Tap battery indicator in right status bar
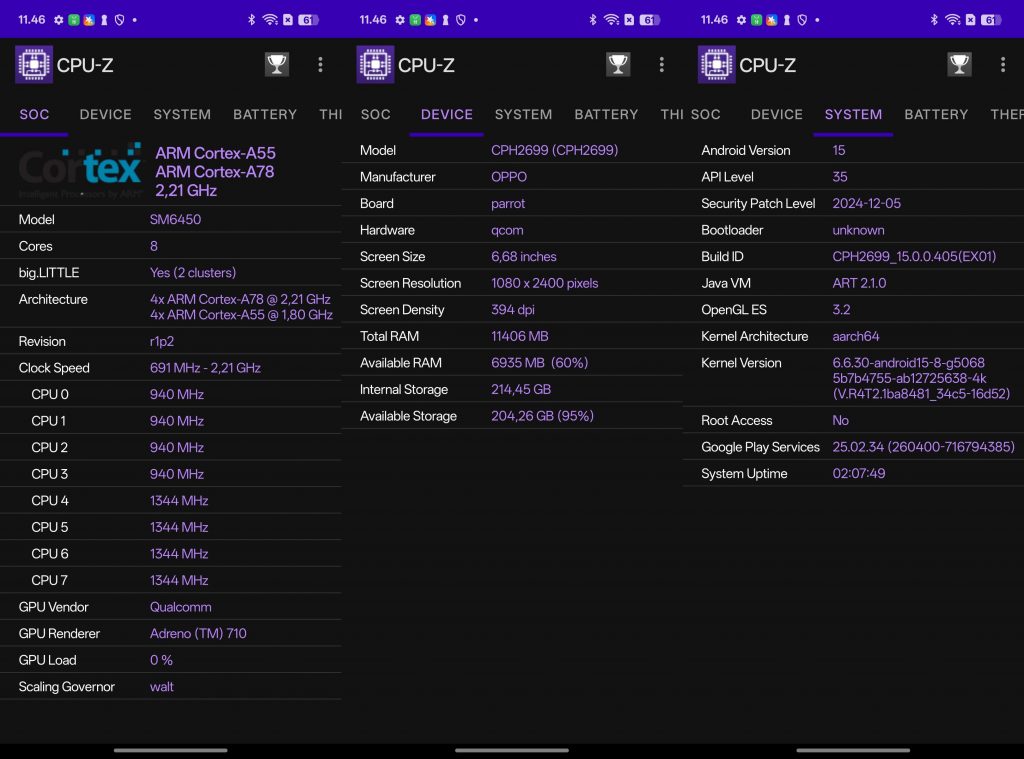This screenshot has height=759, width=1024. tap(991, 20)
